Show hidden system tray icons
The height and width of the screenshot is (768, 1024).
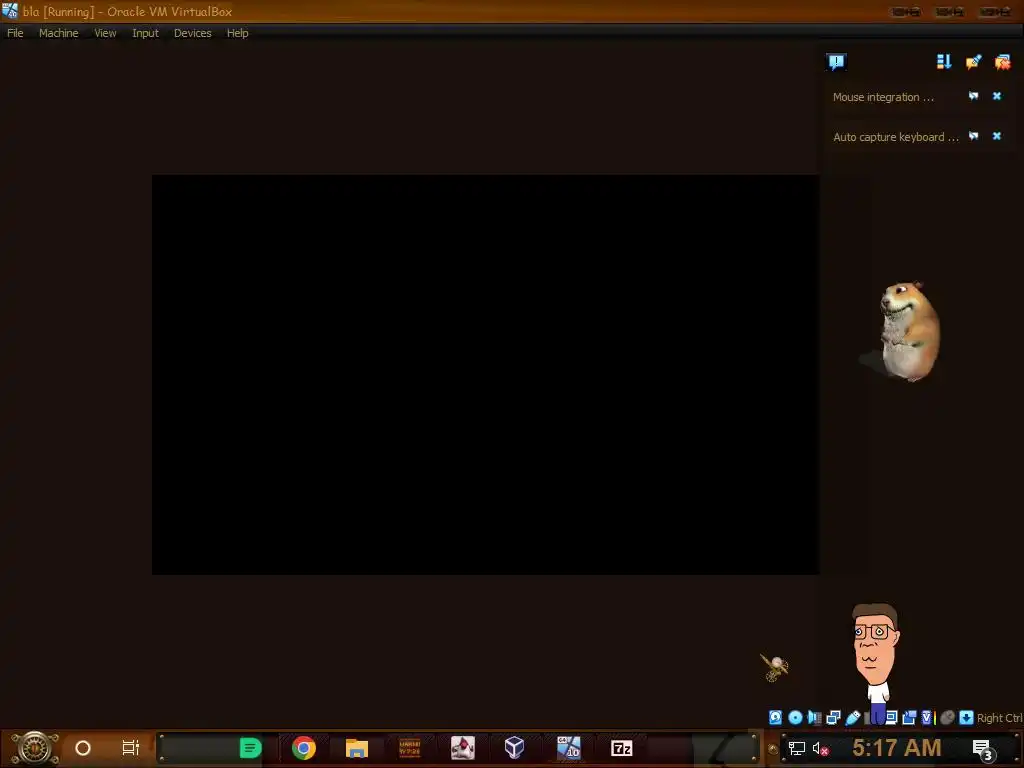tap(773, 748)
